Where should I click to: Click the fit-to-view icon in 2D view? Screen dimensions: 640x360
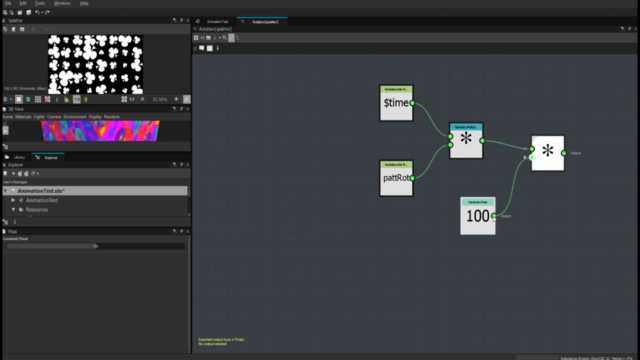coord(124,99)
